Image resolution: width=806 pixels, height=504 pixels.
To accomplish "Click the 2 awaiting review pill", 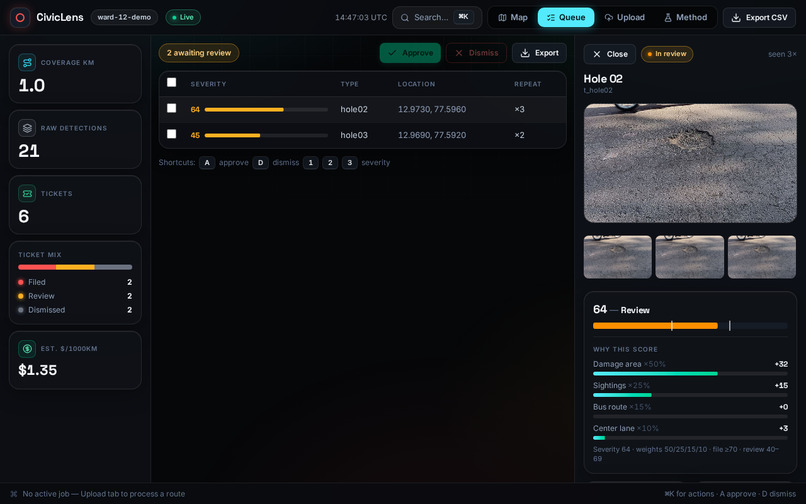I will tap(199, 53).
